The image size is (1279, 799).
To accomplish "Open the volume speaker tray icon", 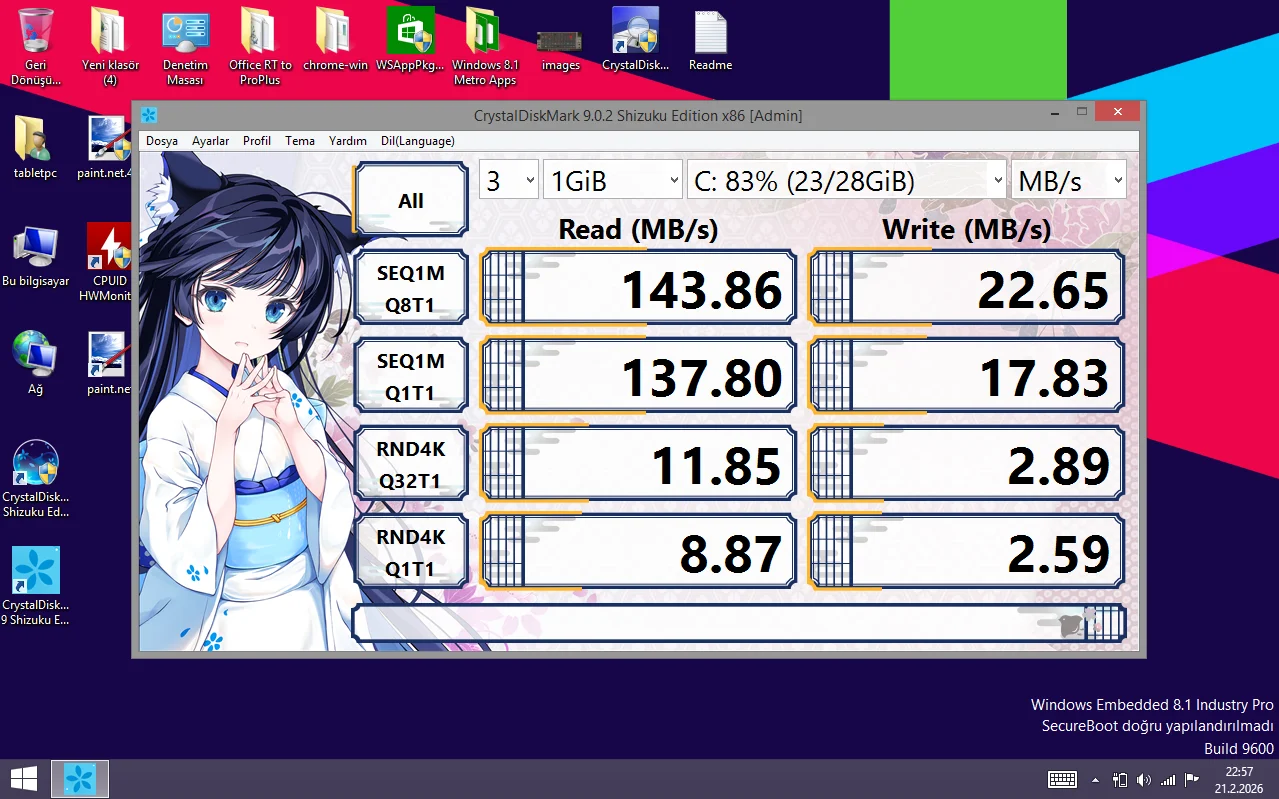I will point(1144,779).
